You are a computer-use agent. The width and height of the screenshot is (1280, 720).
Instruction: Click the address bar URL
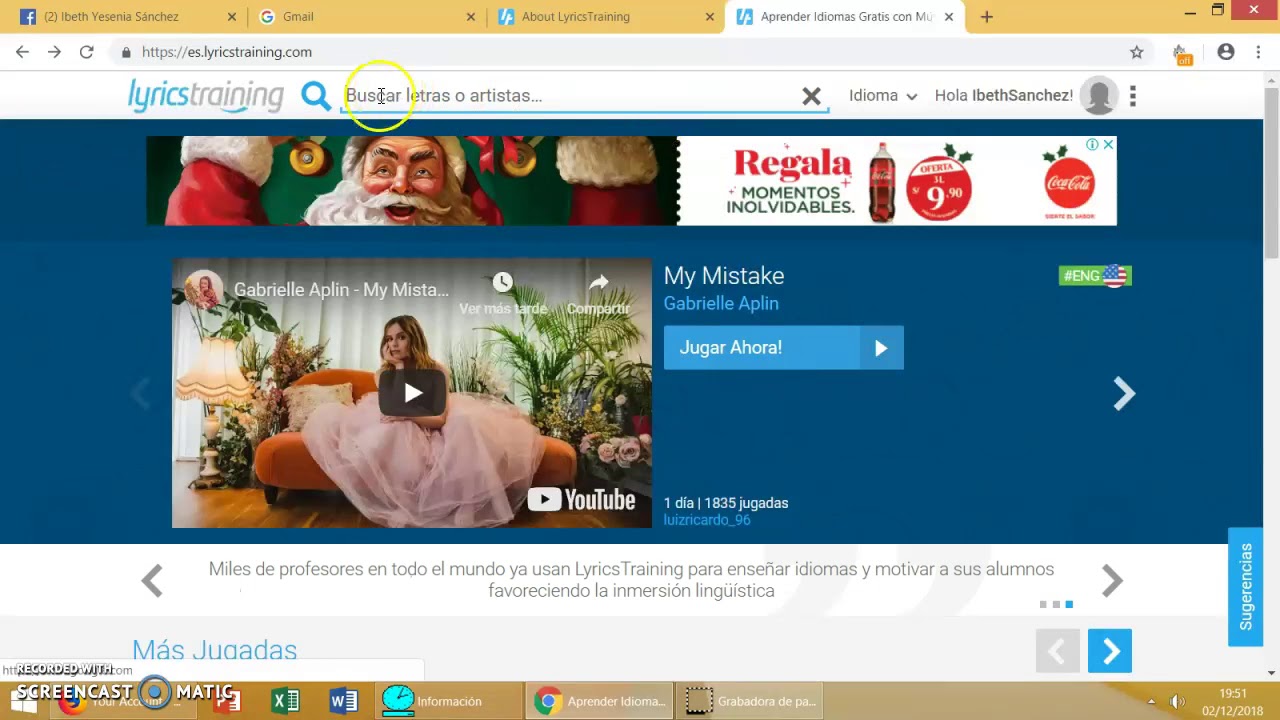[x=227, y=52]
